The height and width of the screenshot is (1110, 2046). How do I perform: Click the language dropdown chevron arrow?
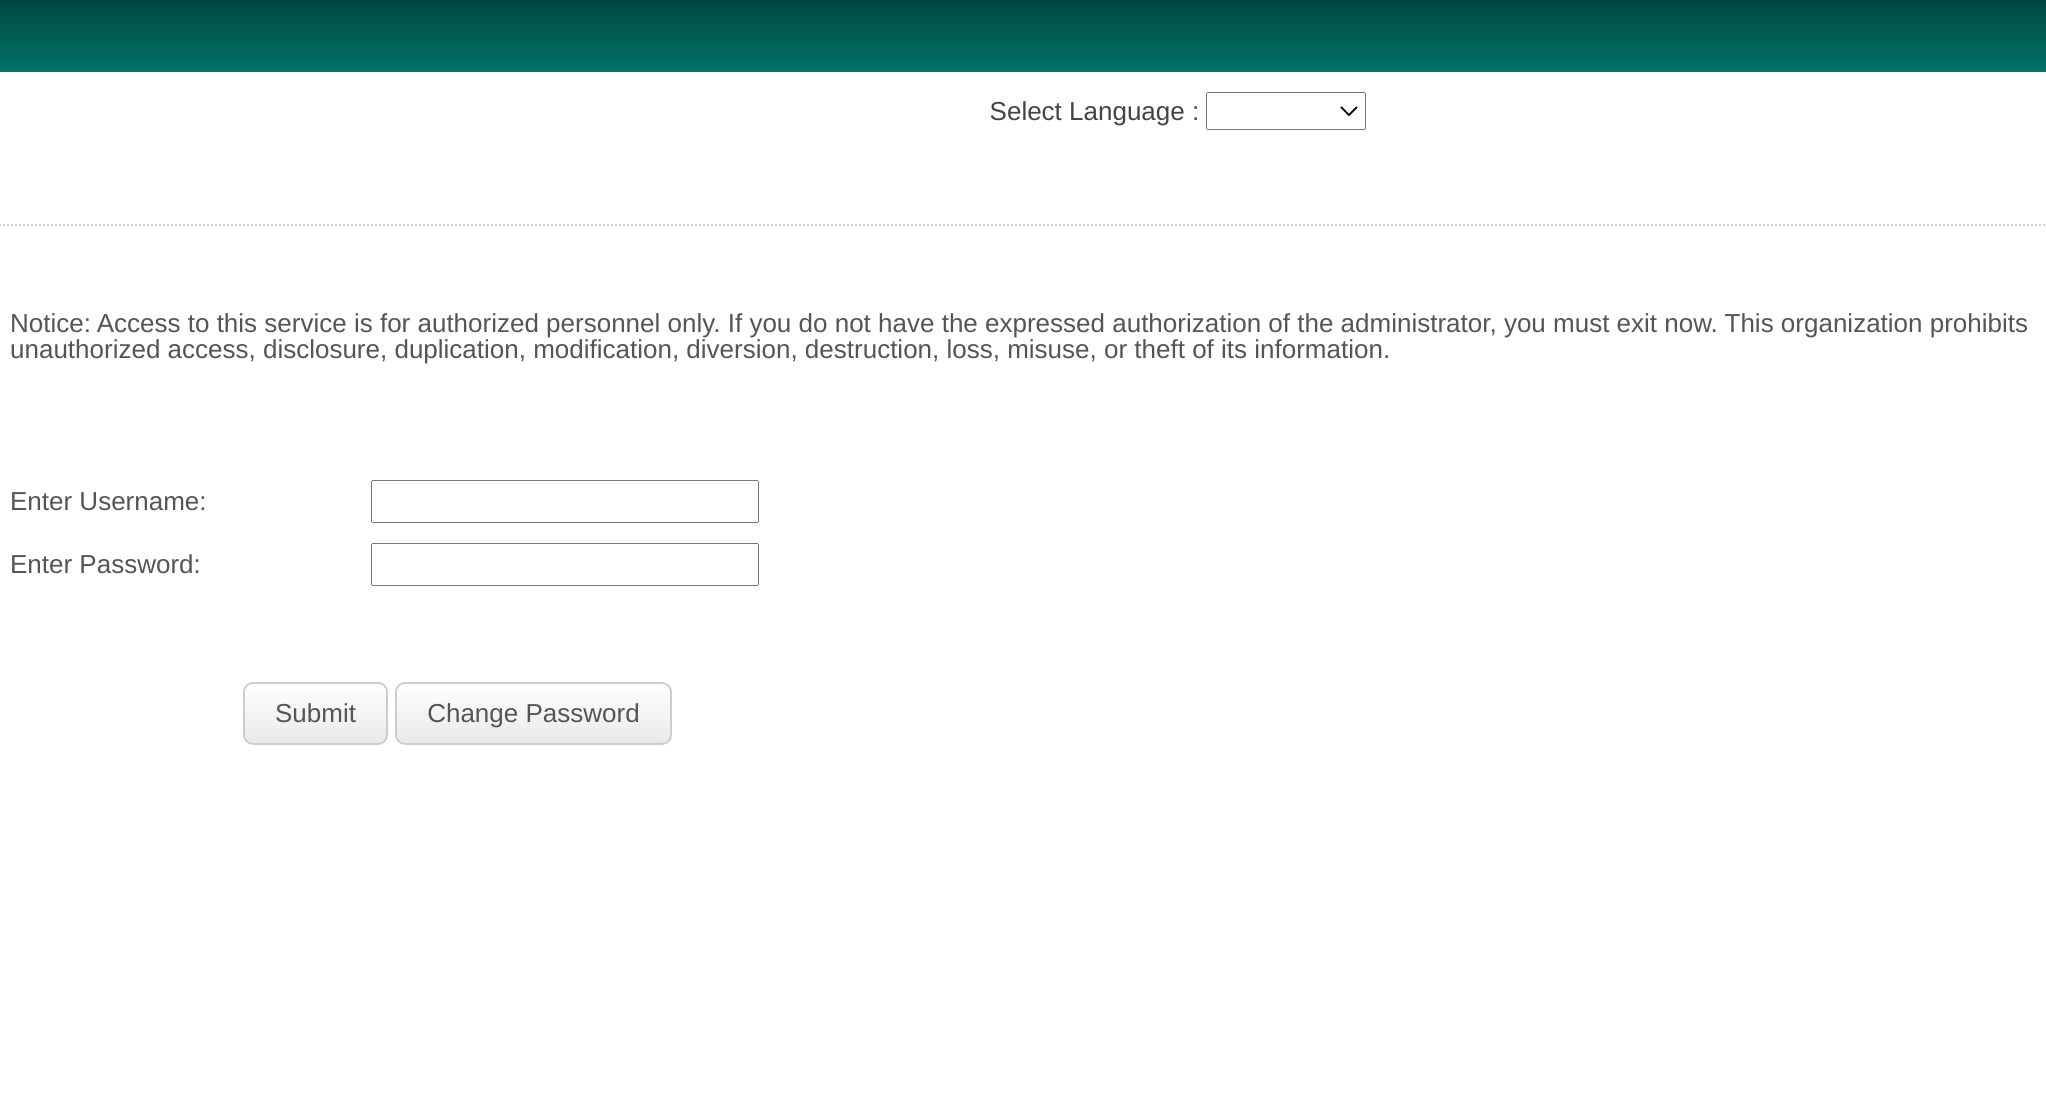click(1348, 111)
